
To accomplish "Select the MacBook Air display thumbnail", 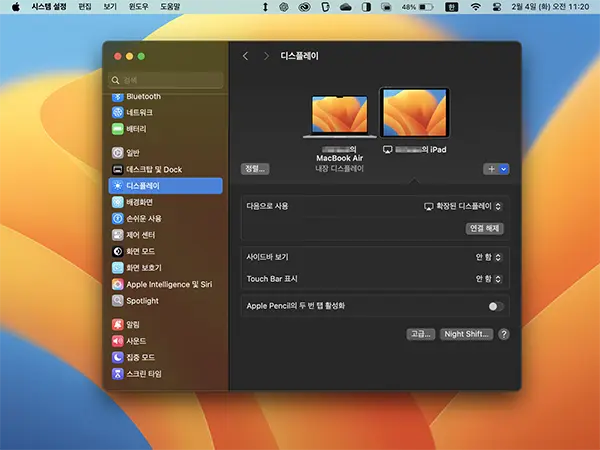I will click(x=339, y=117).
